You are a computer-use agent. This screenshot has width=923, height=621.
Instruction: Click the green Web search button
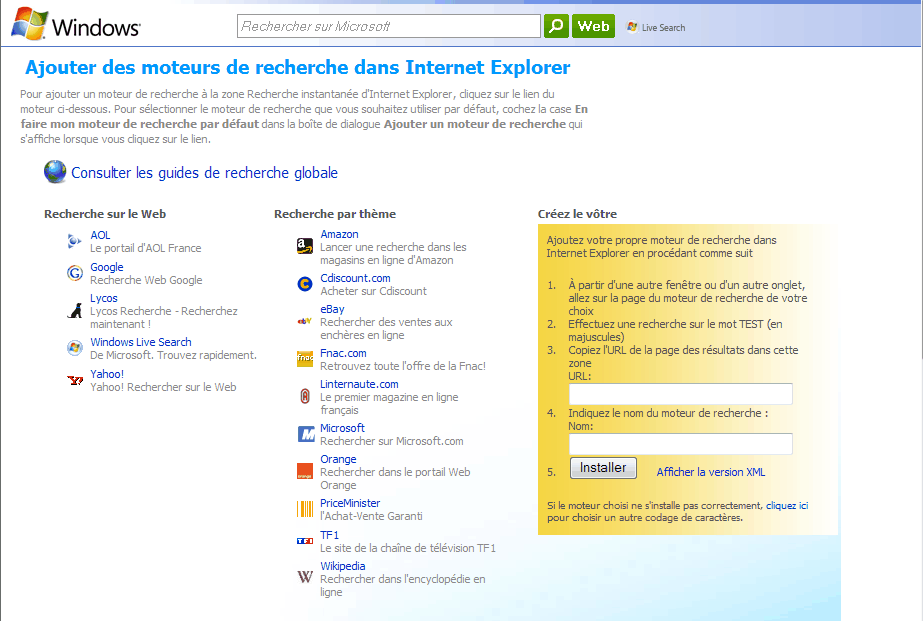(x=593, y=26)
